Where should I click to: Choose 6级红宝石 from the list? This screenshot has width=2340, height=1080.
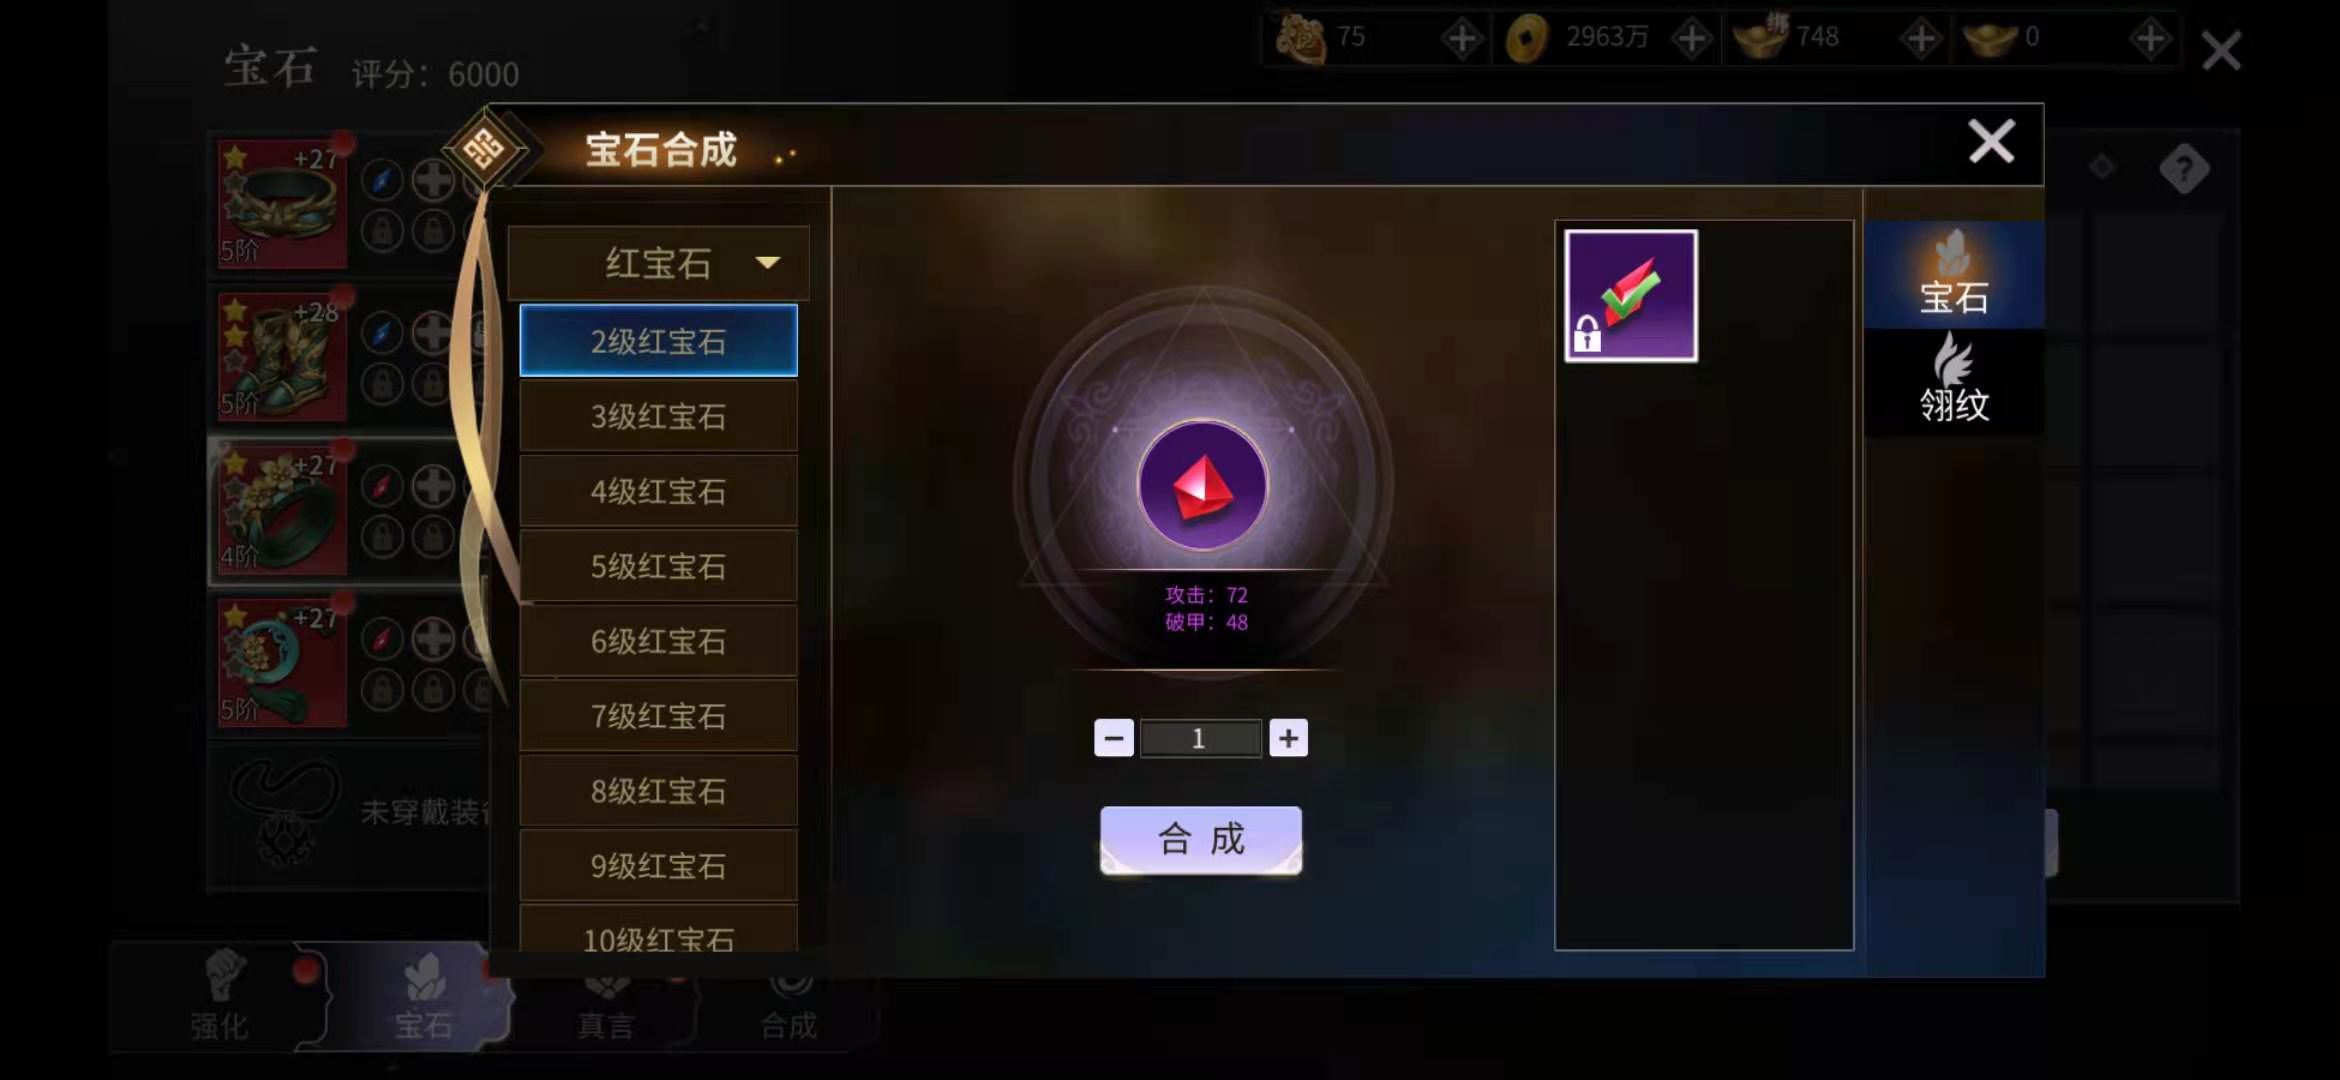tap(658, 641)
